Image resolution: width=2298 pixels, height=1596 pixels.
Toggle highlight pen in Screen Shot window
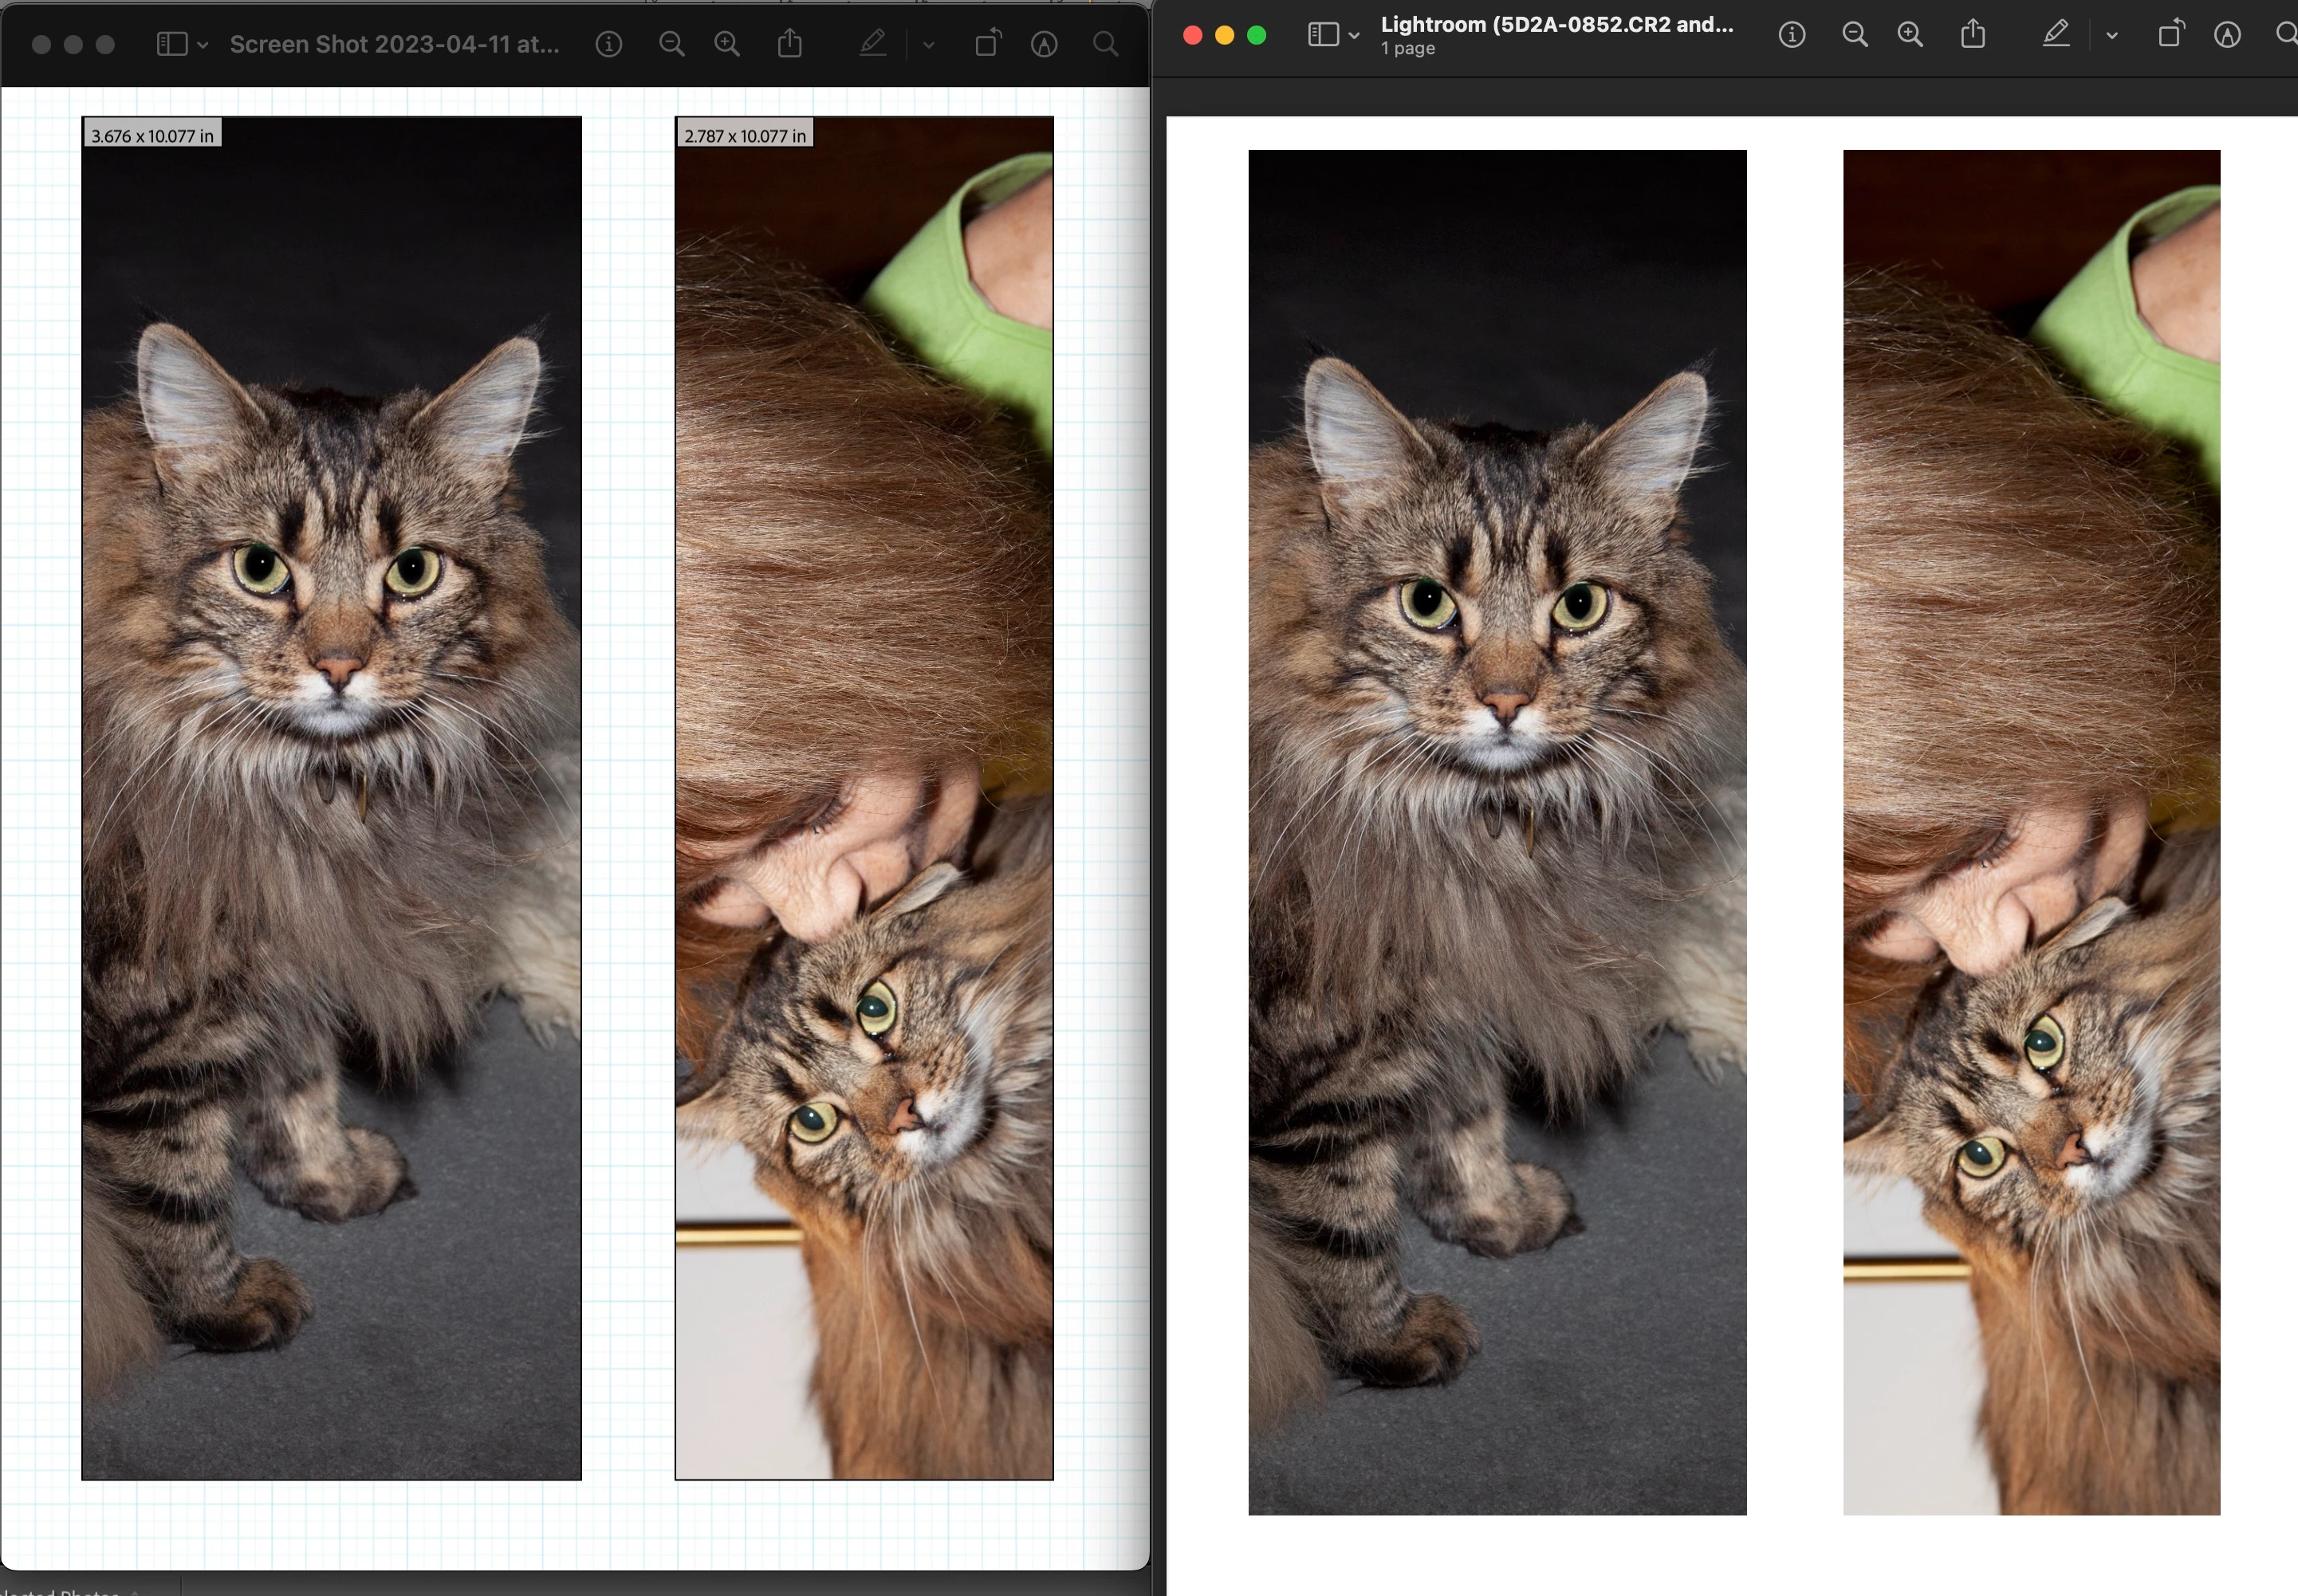coord(873,43)
